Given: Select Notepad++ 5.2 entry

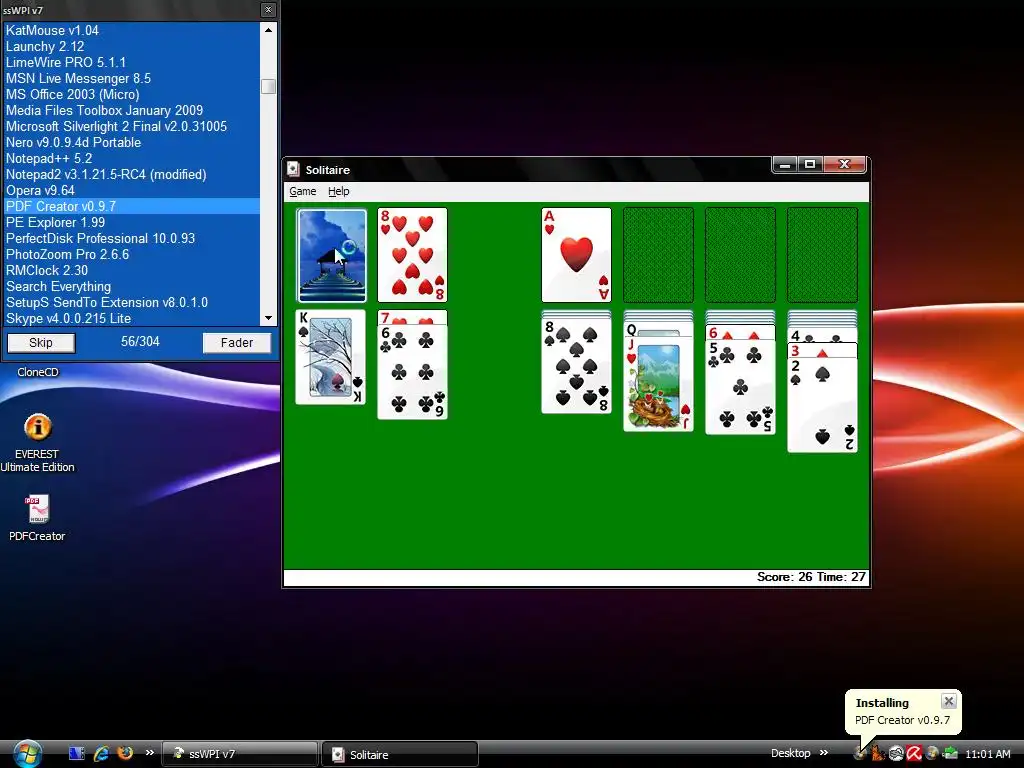Looking at the screenshot, I should click(x=132, y=158).
